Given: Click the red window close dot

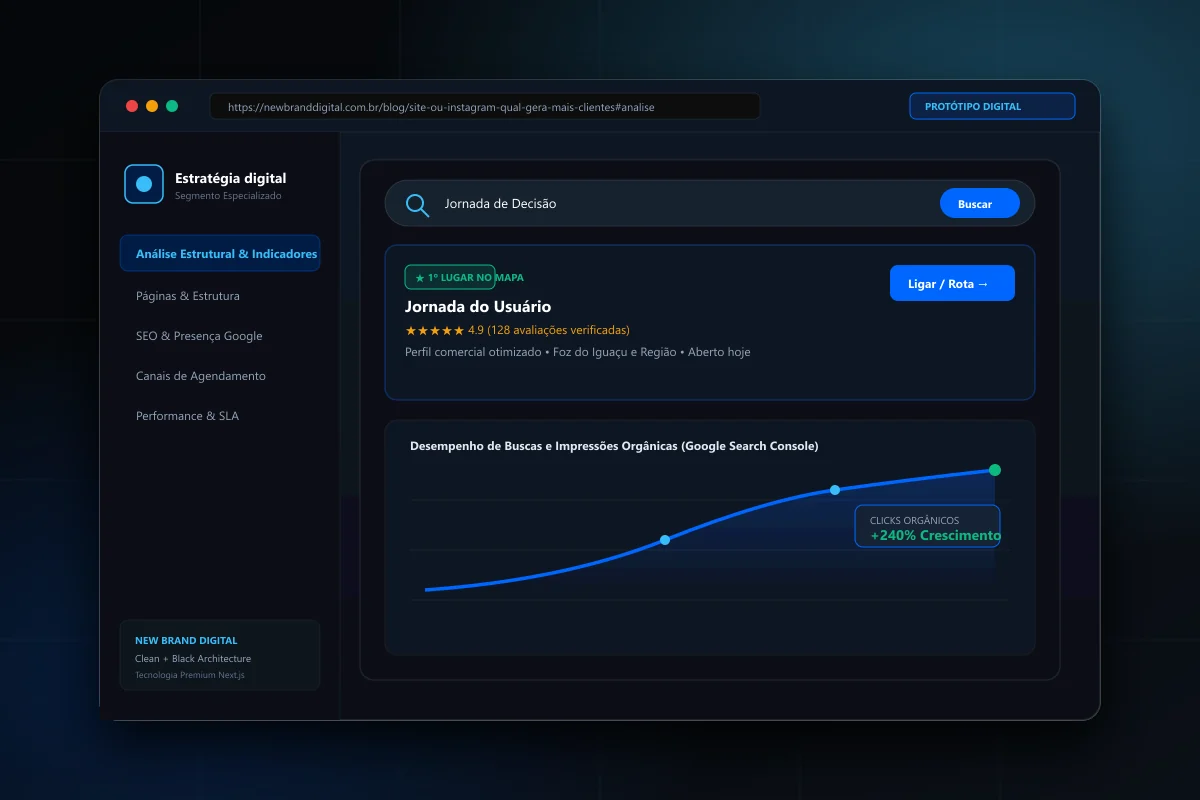Looking at the screenshot, I should pyautogui.click(x=132, y=106).
